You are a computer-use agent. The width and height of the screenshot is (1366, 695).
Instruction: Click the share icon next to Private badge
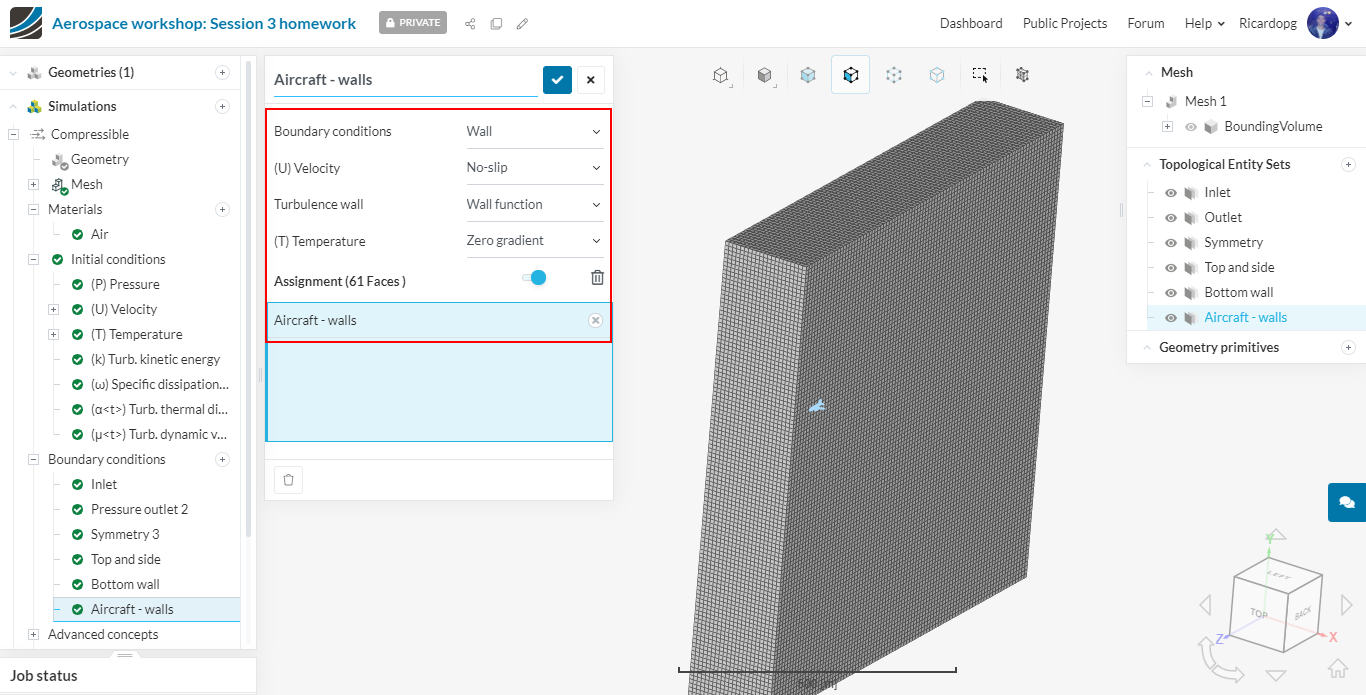(470, 24)
